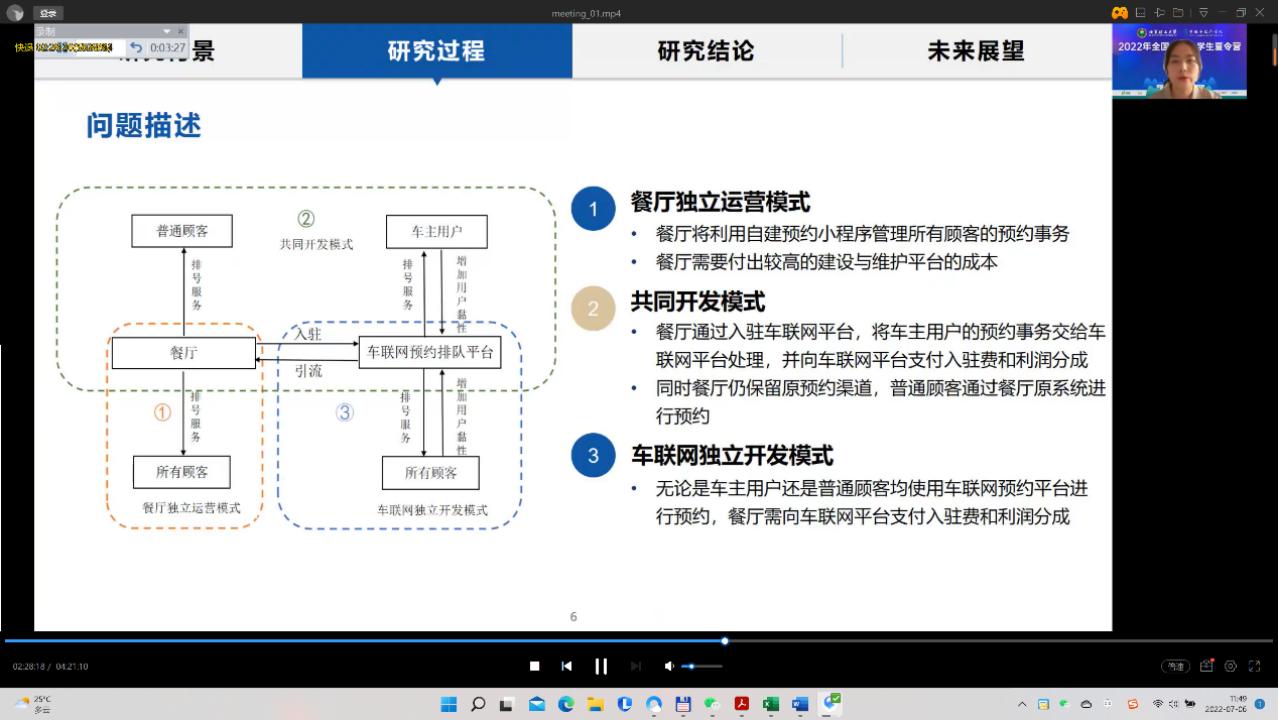1278x720 pixels.
Task: Click the 车联网独立开发模式 heading in the list
Action: click(x=732, y=456)
